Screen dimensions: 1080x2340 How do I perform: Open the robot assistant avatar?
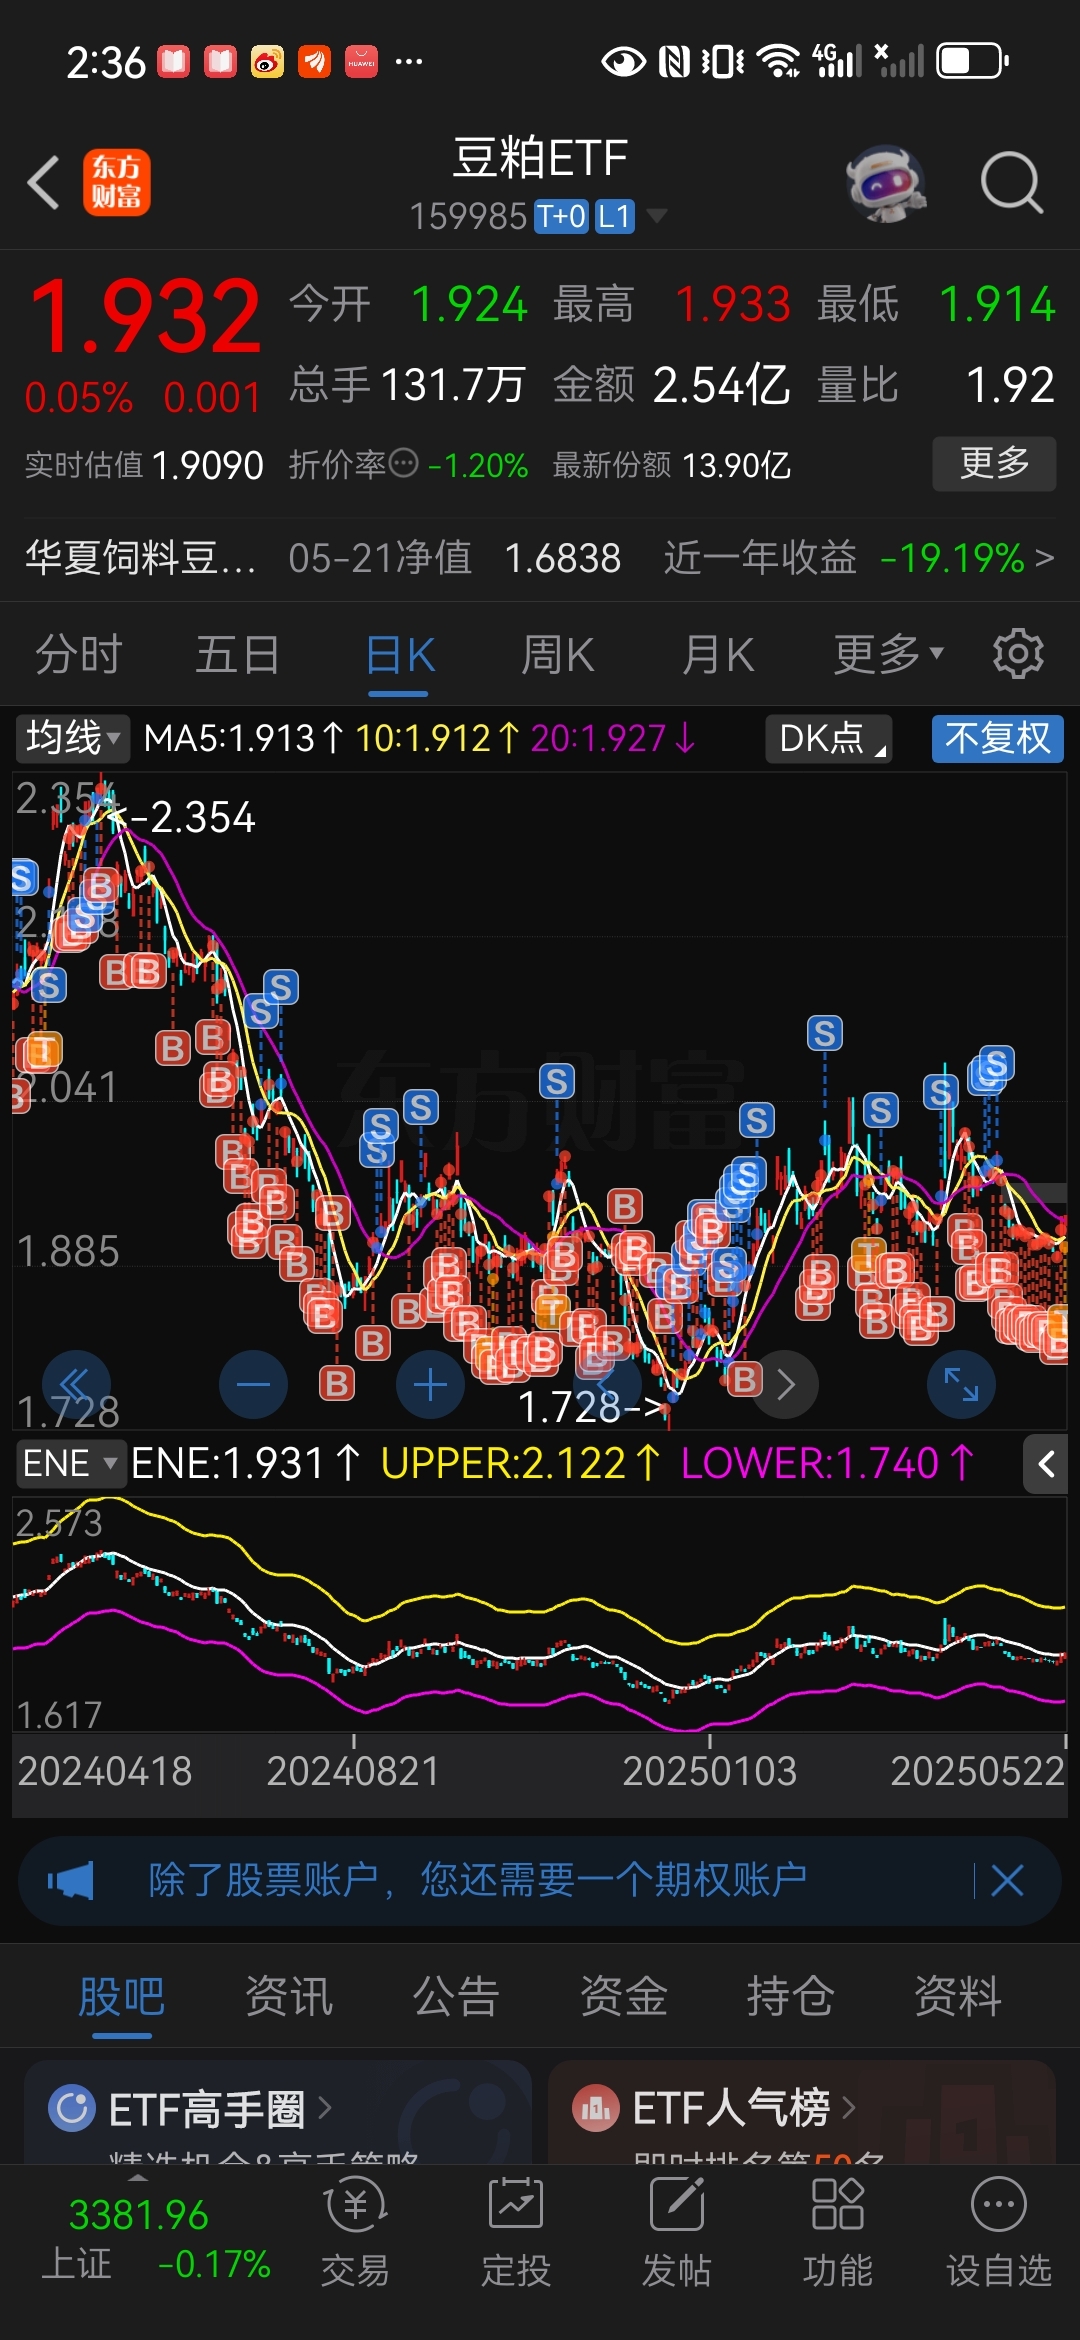click(886, 183)
